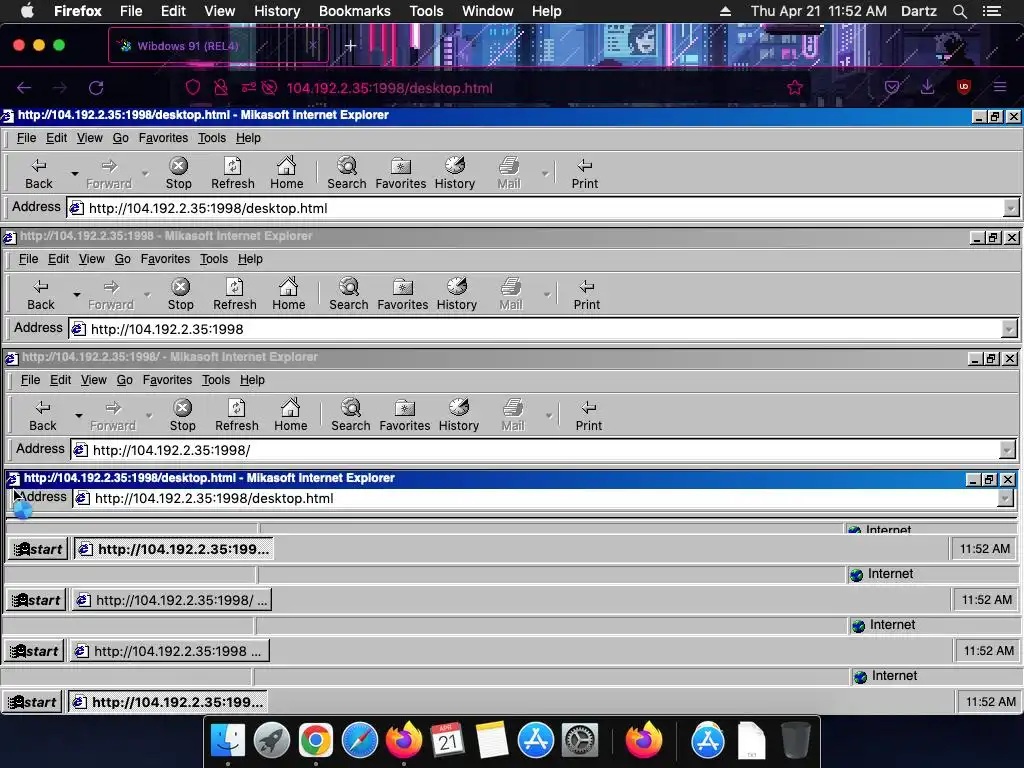Open Favorites in the topmost Internet Explorer toolbar
Screen dimensions: 1024x768
(400, 174)
